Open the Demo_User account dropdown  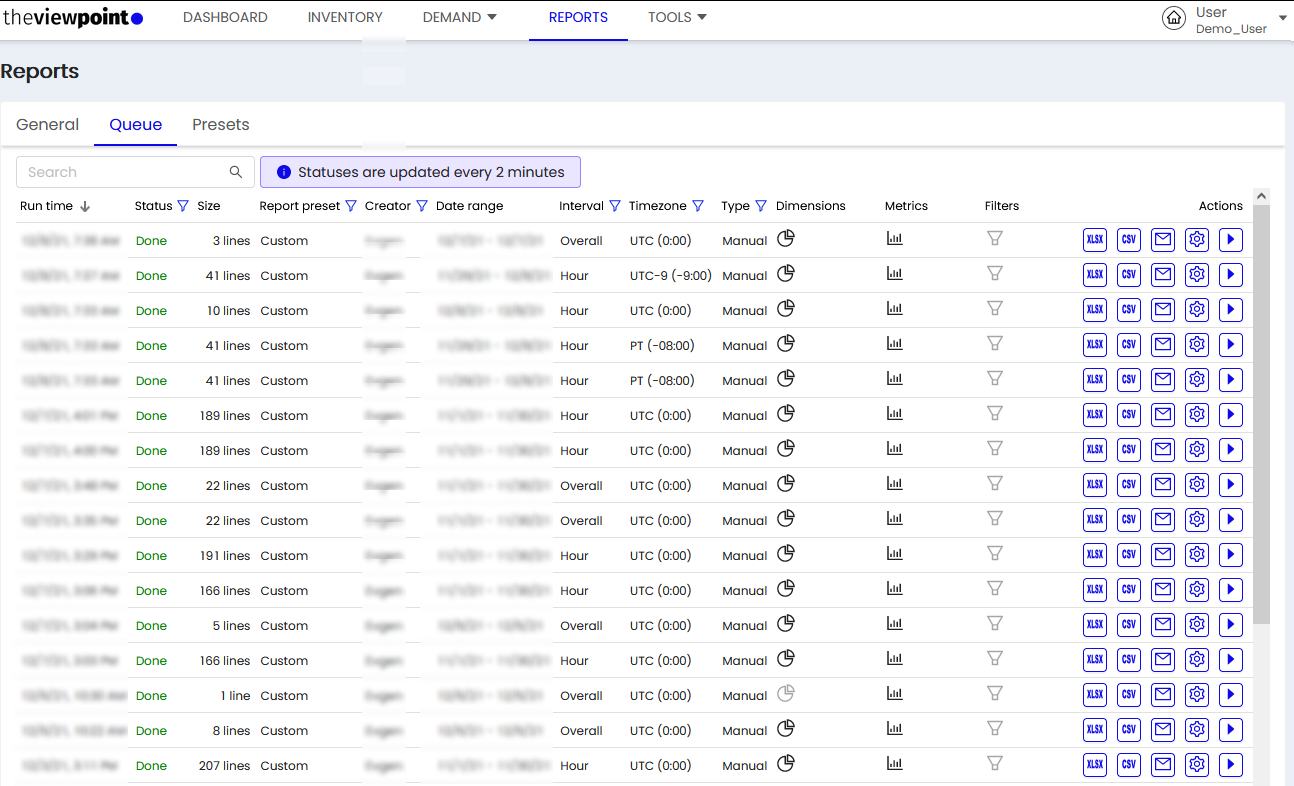pos(1283,19)
